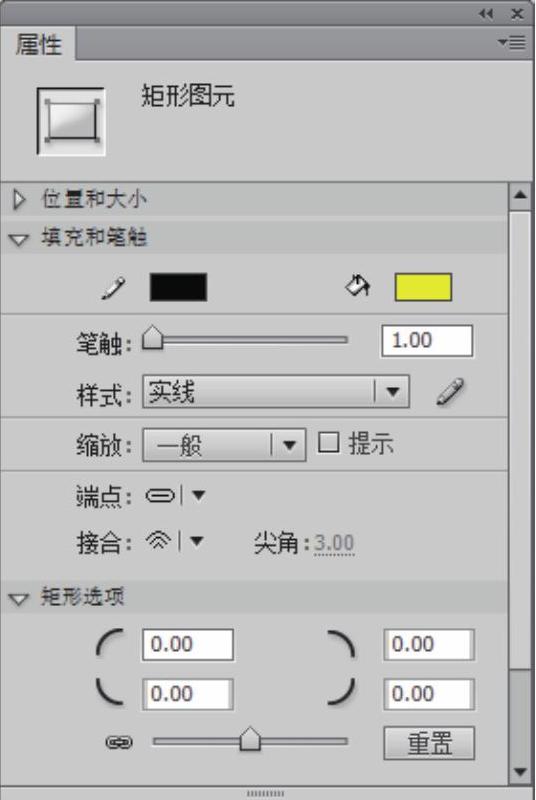
Task: Open the yellow fill color swatch
Action: pos(423,287)
